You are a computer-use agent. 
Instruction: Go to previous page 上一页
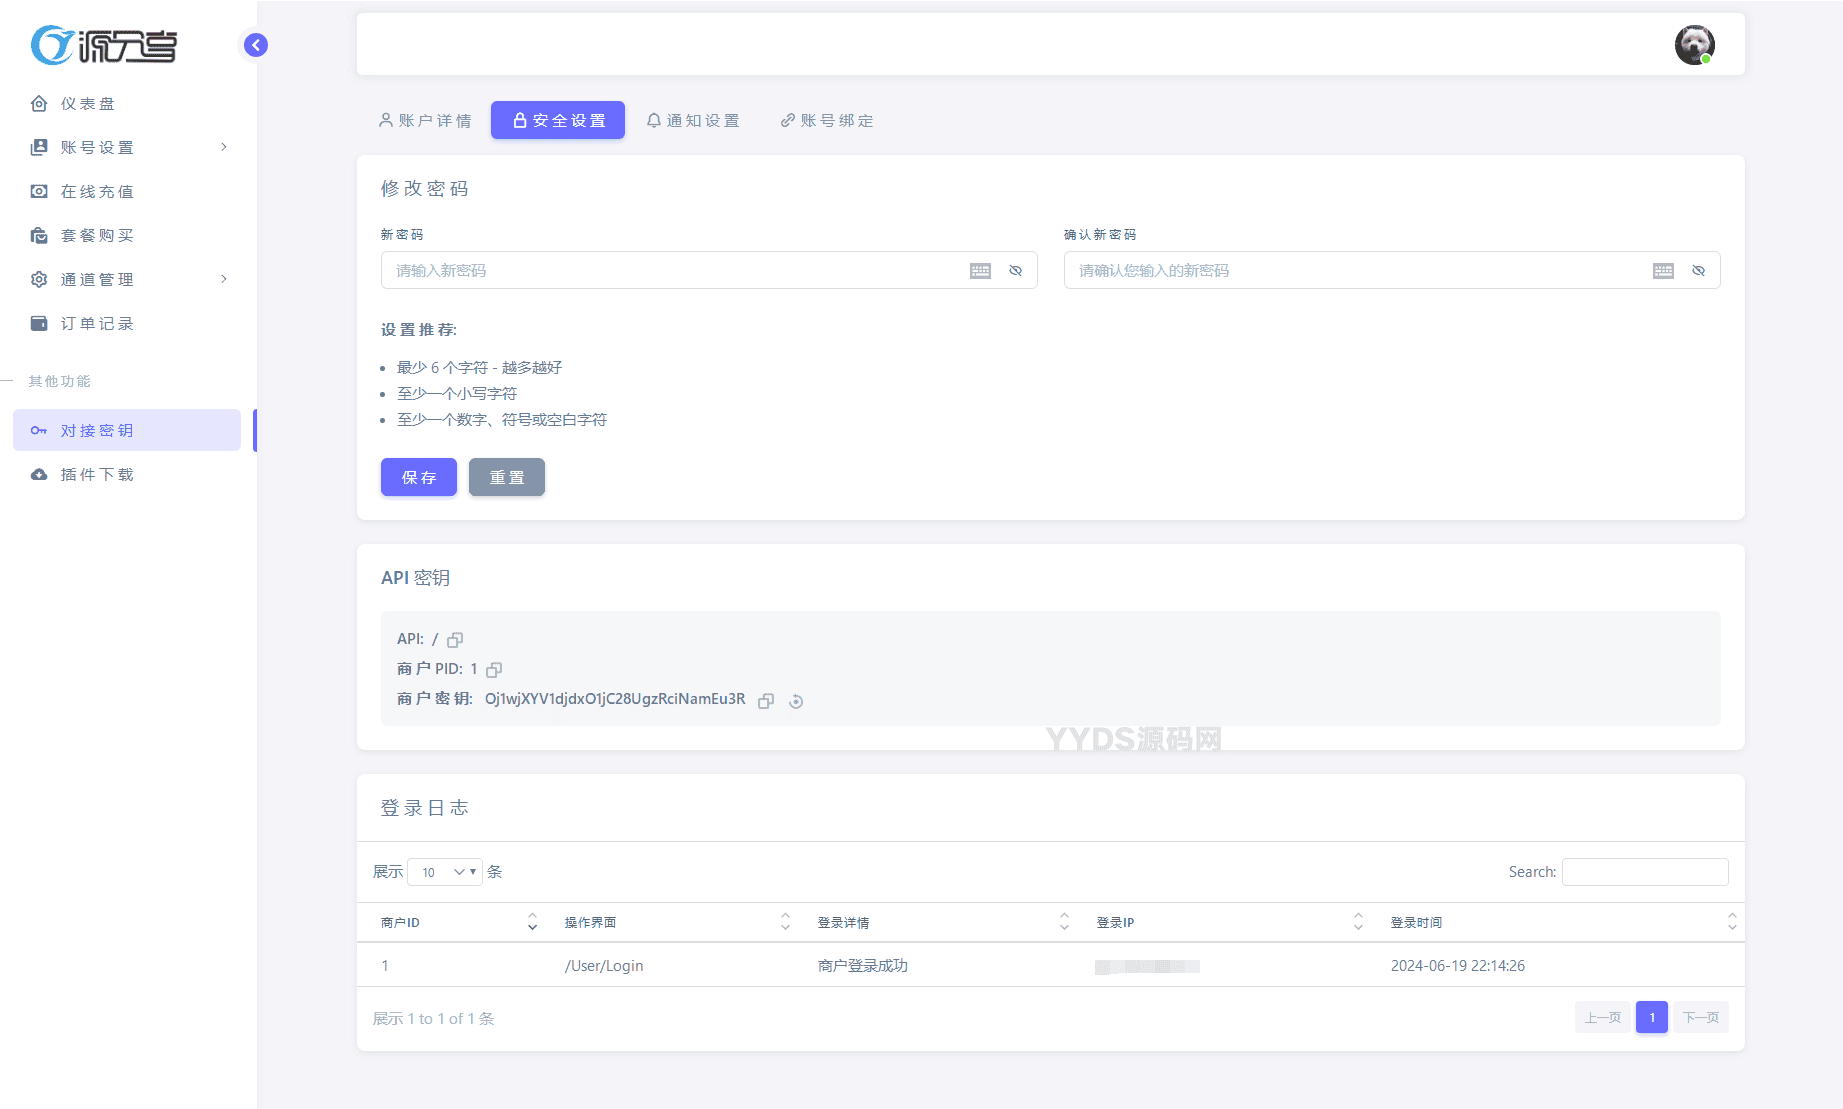click(1603, 1018)
